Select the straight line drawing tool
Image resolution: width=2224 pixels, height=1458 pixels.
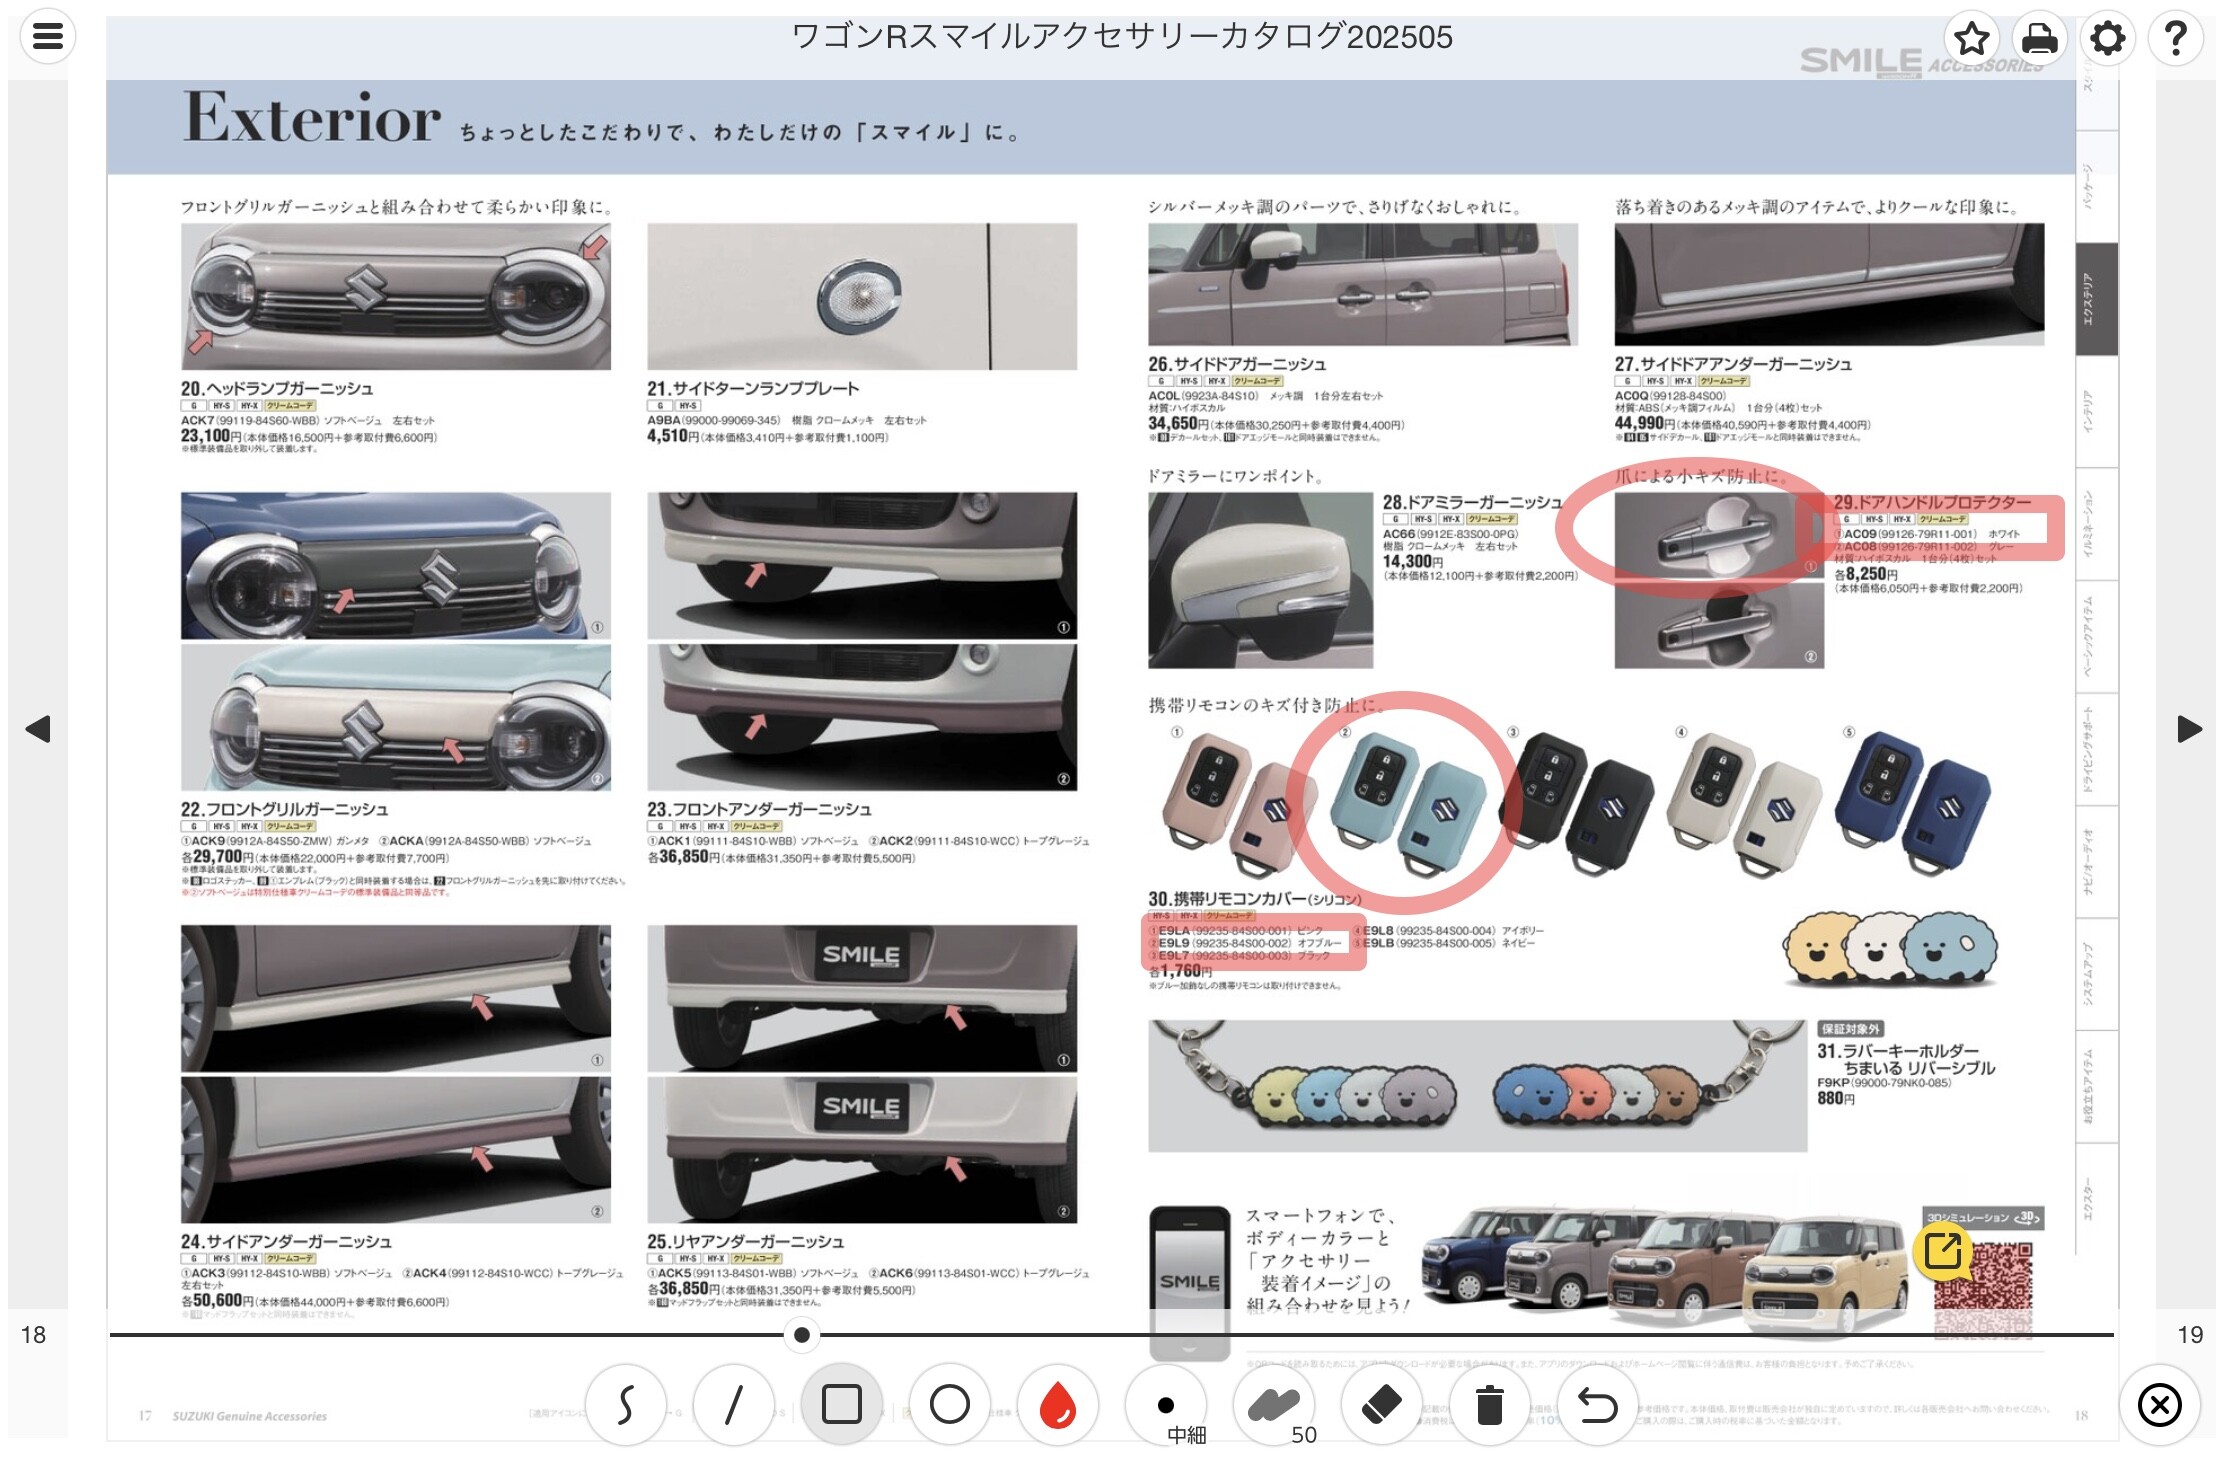tap(734, 1404)
